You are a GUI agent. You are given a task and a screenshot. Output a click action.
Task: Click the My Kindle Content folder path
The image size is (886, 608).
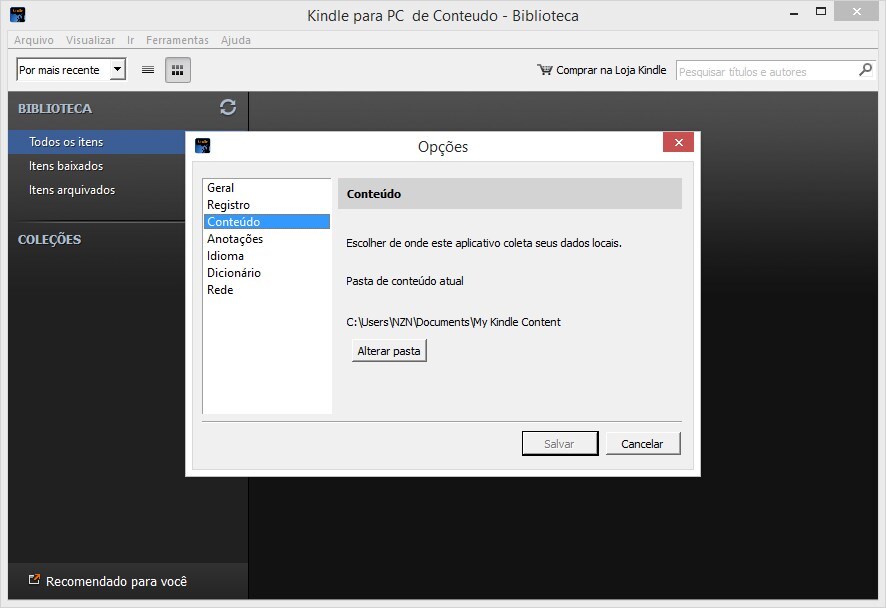453,322
